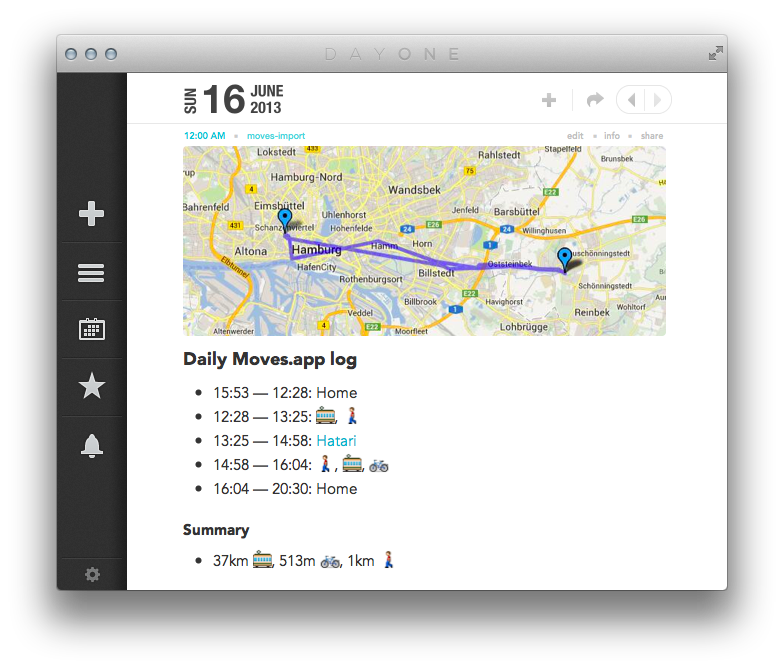Viewport: 784px width, 669px height.
Task: Click the share arrow icon in header
Action: click(x=595, y=100)
